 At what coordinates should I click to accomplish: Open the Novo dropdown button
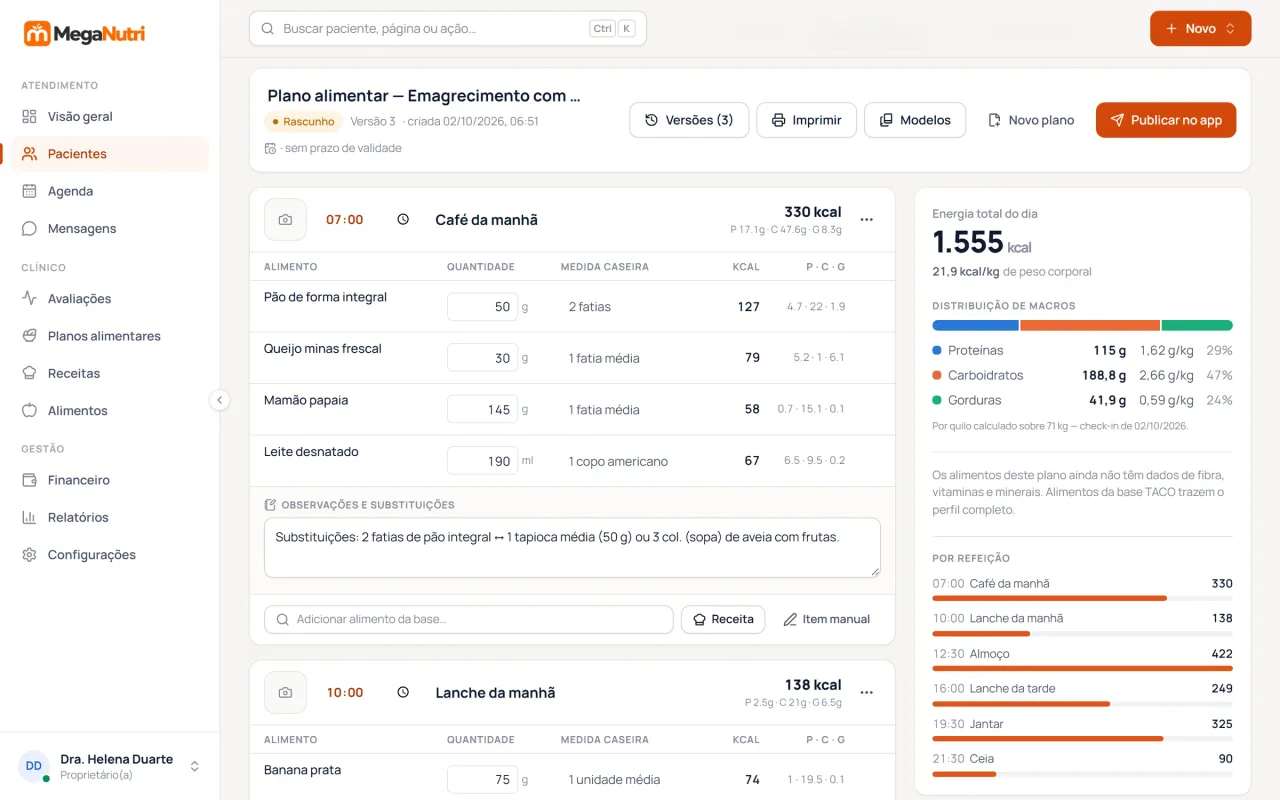1200,29
